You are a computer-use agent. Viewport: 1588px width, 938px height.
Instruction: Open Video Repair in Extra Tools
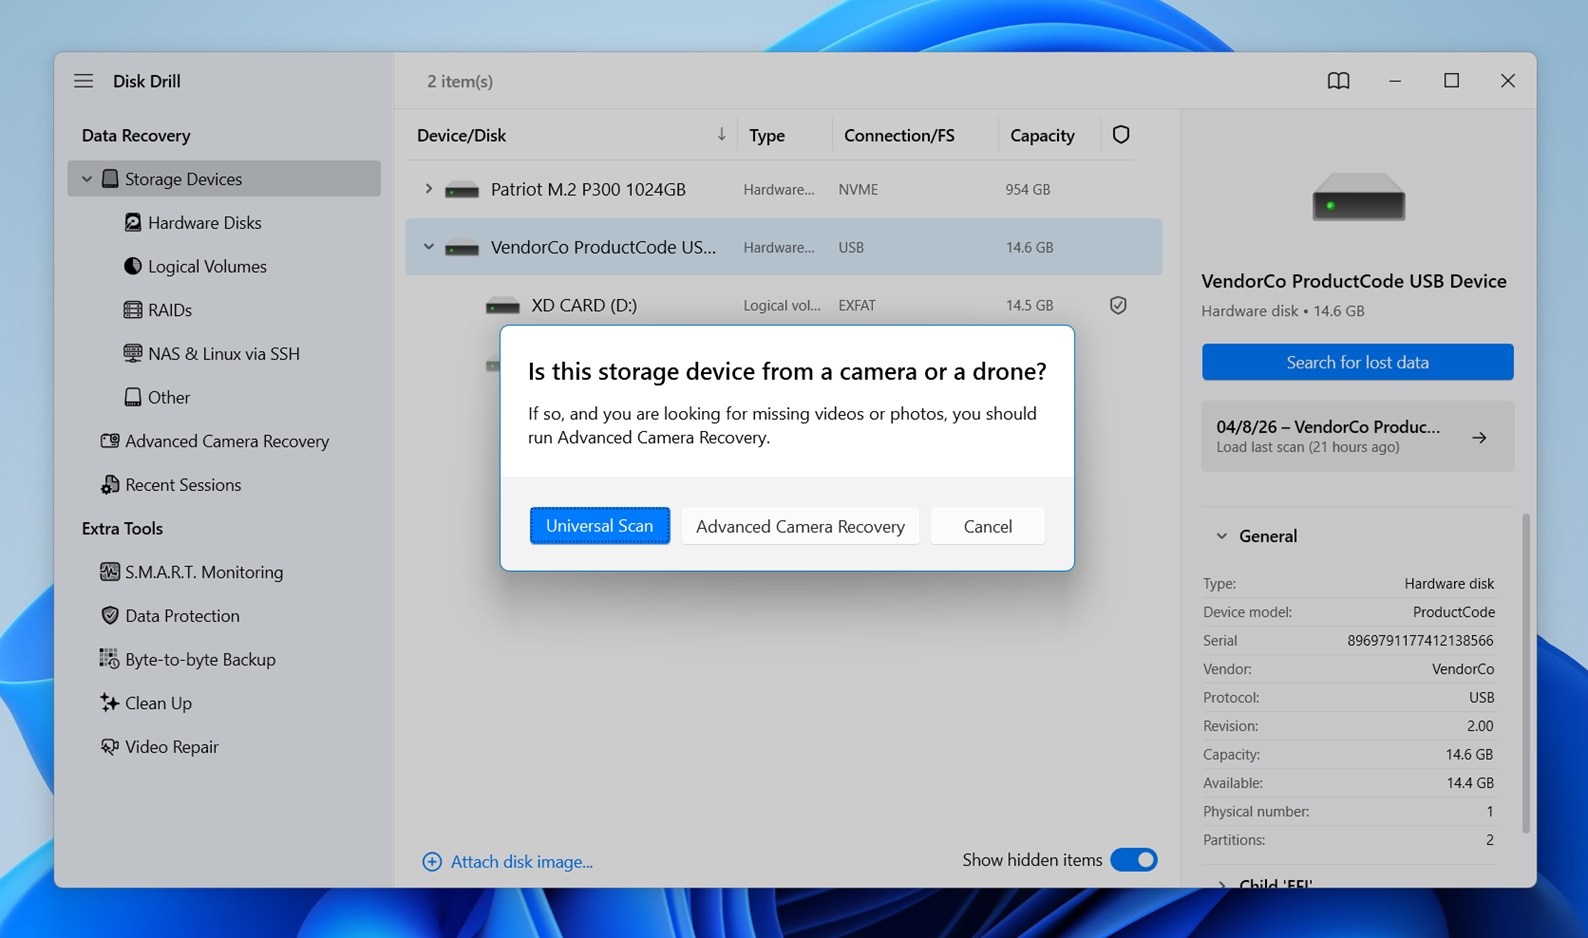(x=171, y=747)
